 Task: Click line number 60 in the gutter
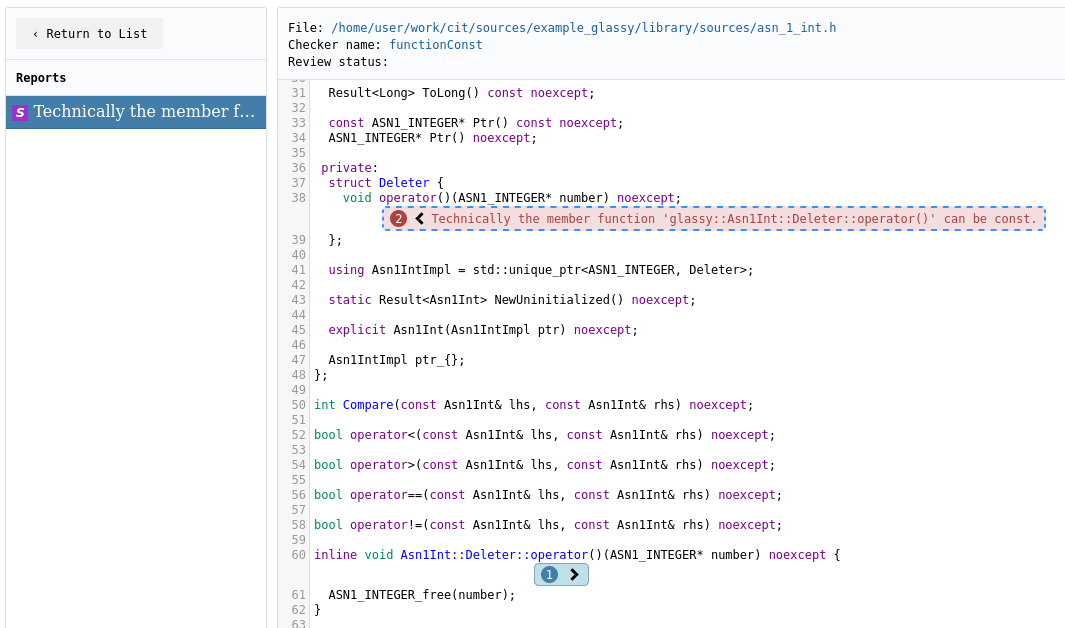[x=298, y=554]
